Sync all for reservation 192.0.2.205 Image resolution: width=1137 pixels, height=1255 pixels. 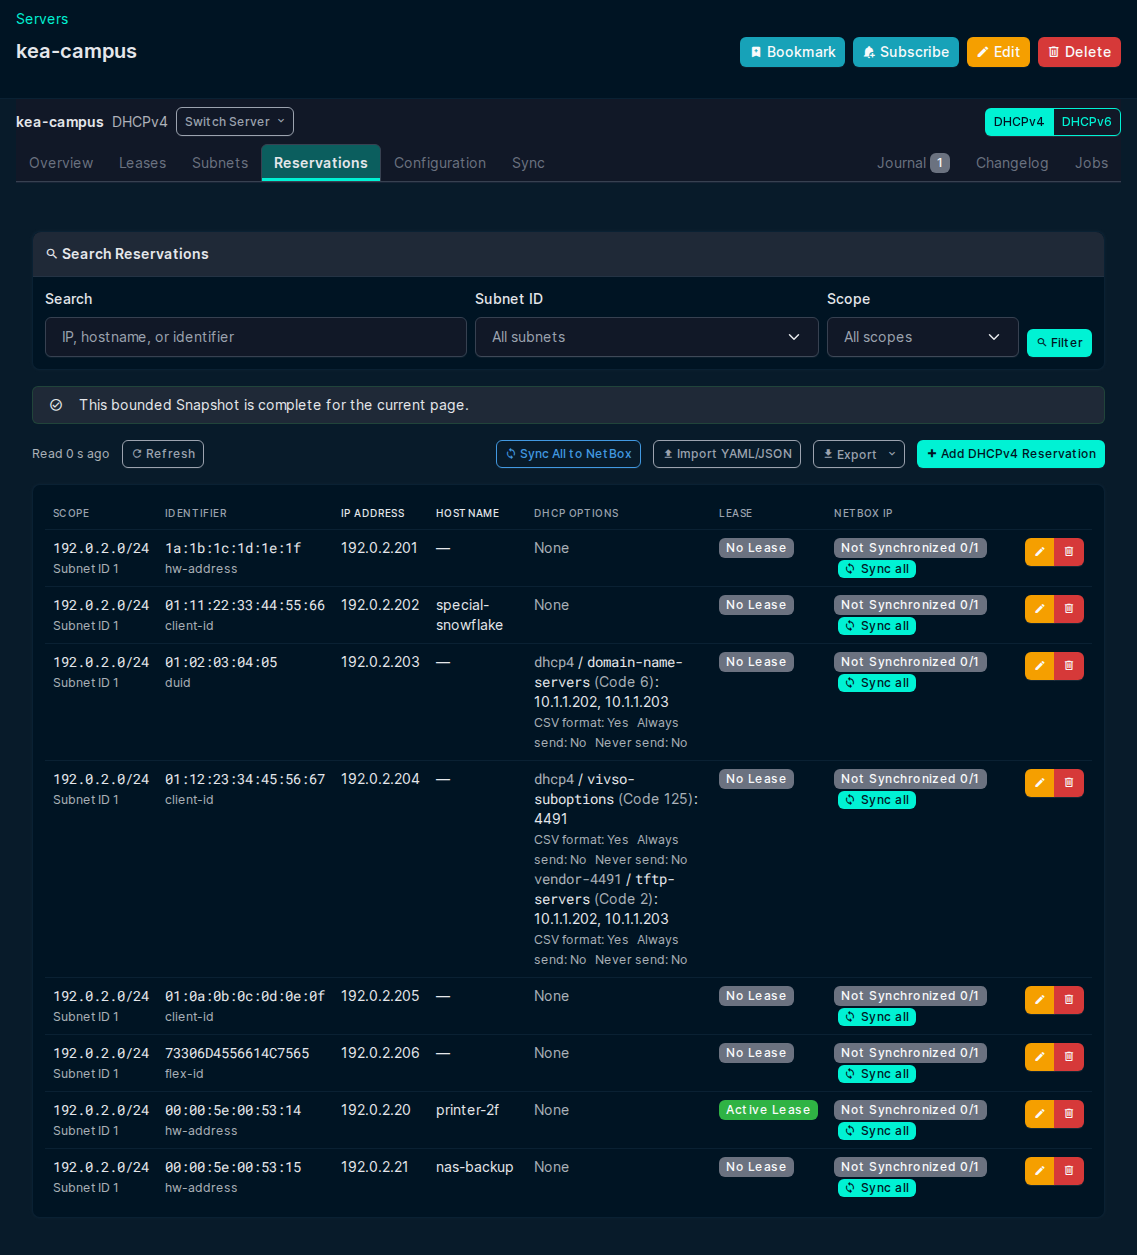877,1017
